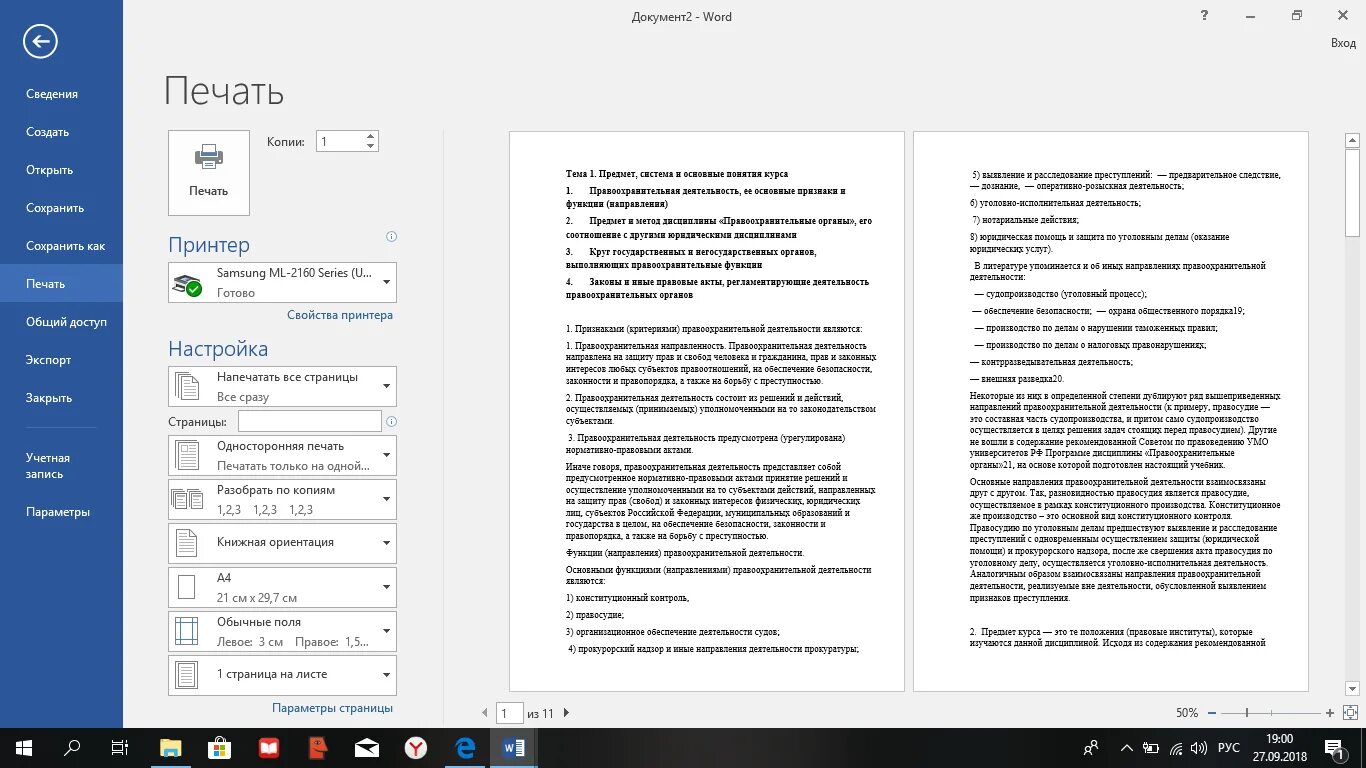Image resolution: width=1366 pixels, height=768 pixels.
Task: Open Microsoft Store from taskbar
Action: click(220, 747)
